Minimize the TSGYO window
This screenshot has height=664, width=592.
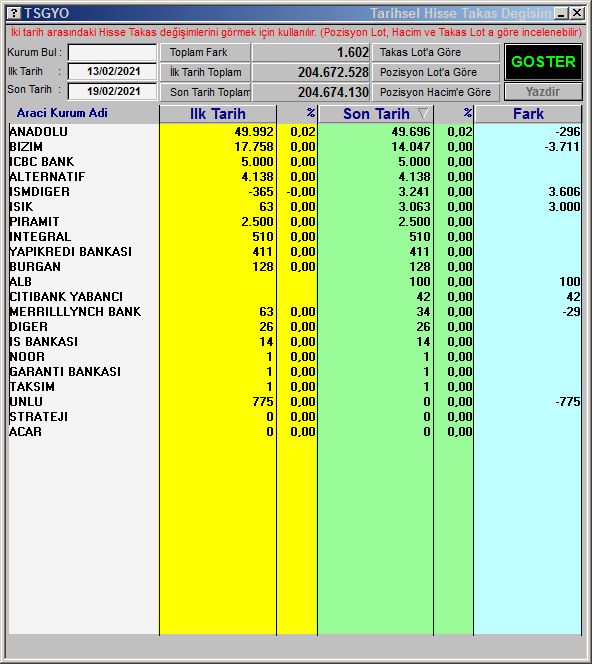562,14
